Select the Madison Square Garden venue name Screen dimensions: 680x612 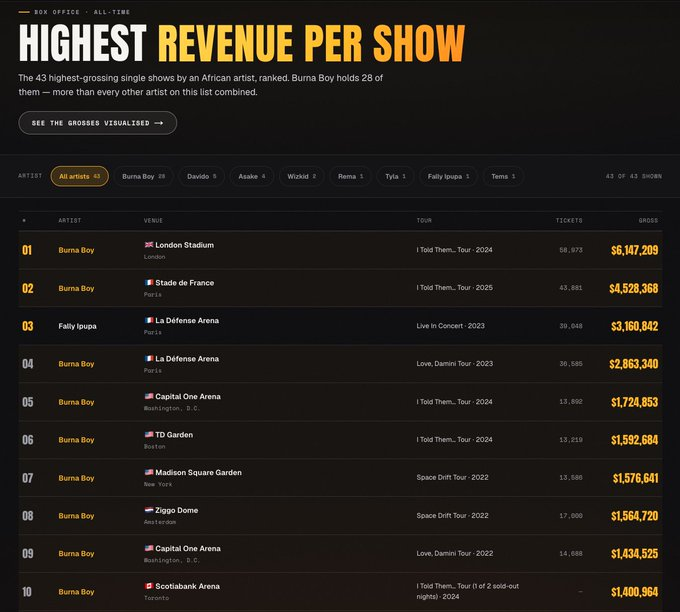pyautogui.click(x=198, y=472)
